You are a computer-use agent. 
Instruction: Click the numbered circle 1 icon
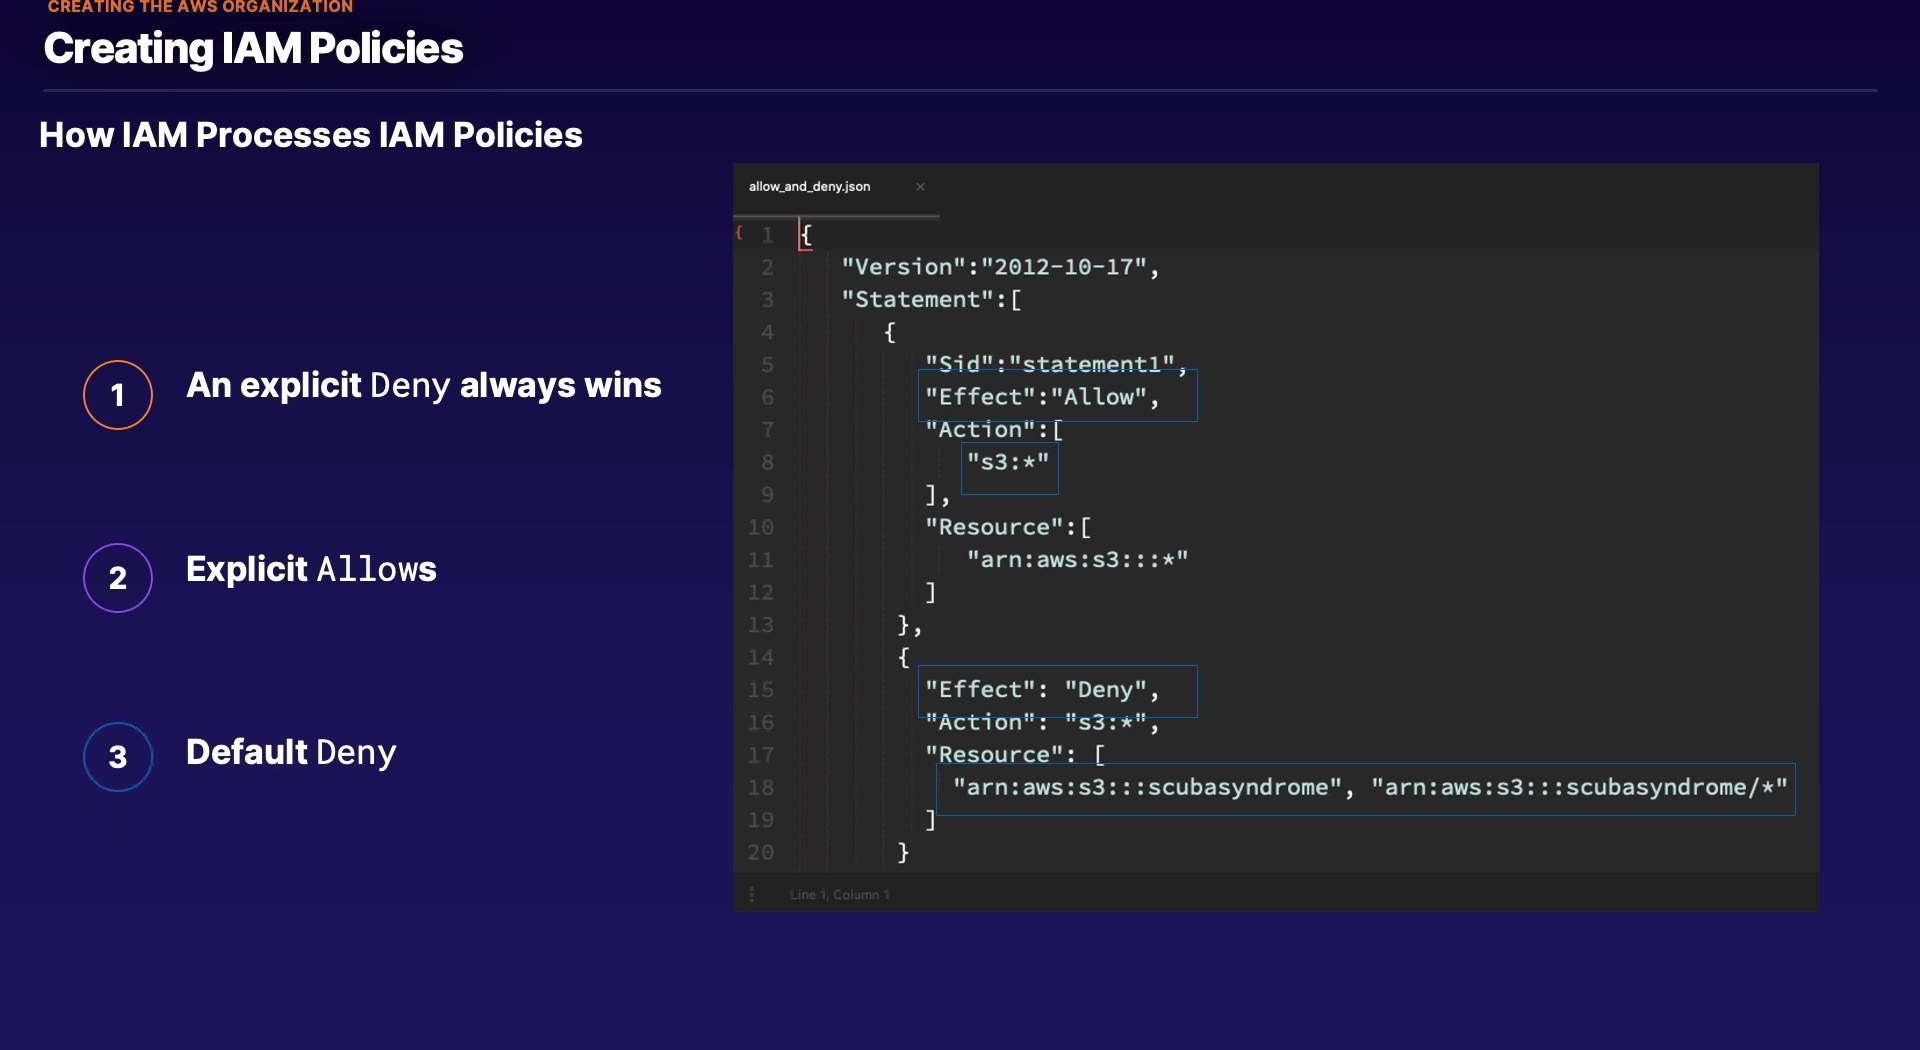coord(118,395)
